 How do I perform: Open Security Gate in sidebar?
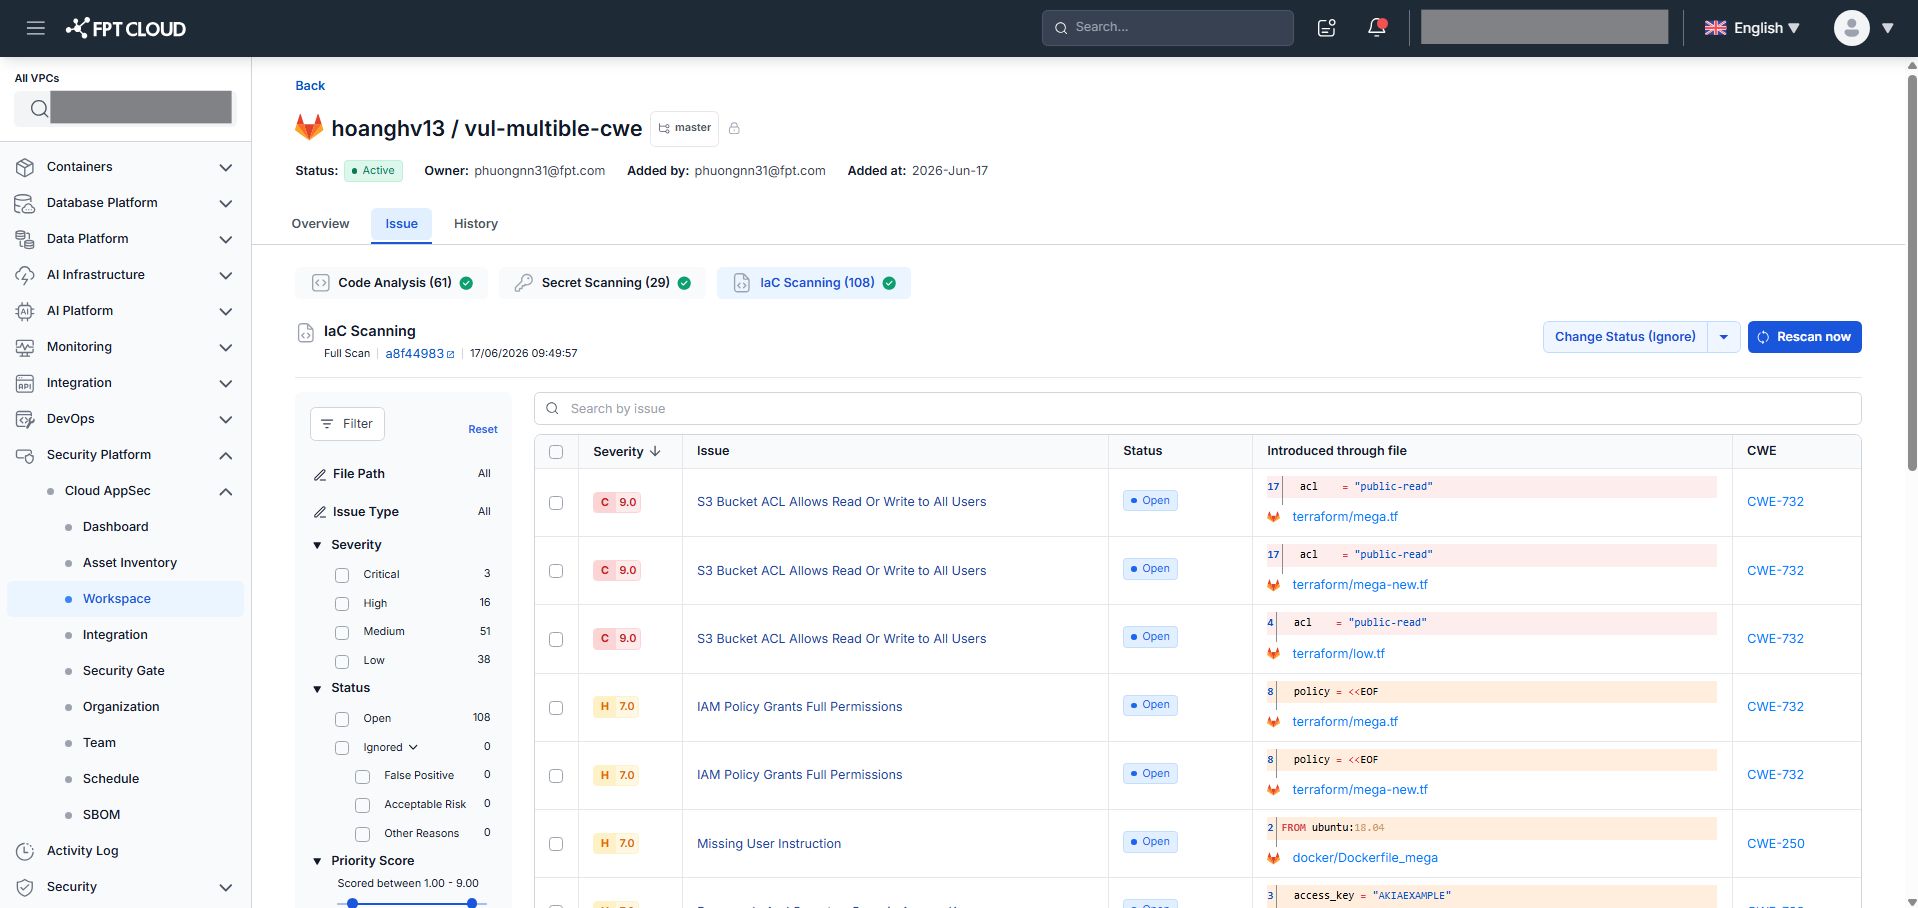[124, 671]
